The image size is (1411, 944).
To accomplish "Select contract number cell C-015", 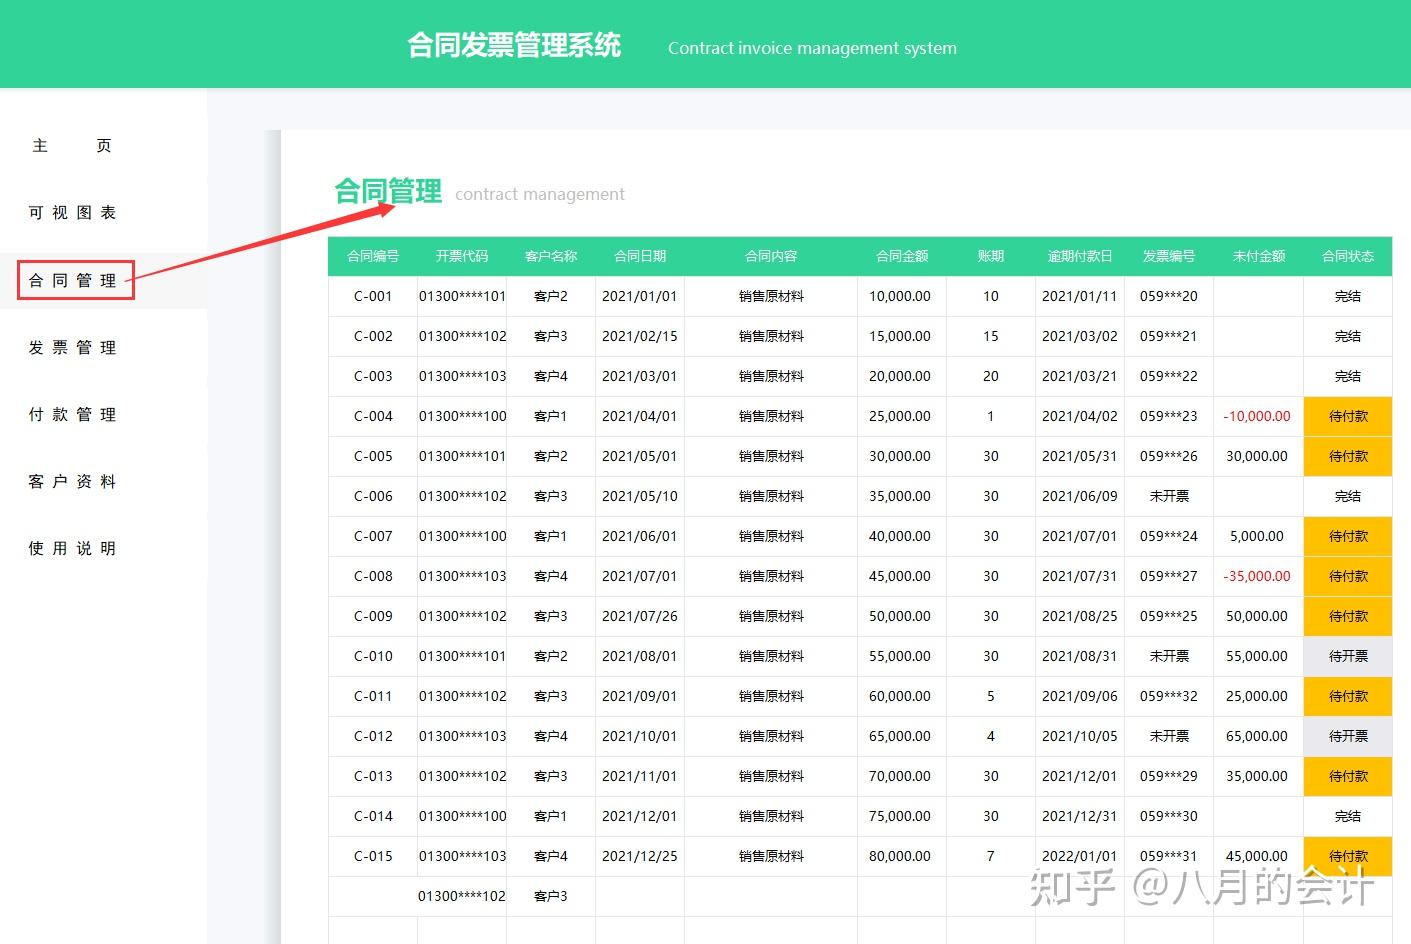I will click(x=373, y=856).
